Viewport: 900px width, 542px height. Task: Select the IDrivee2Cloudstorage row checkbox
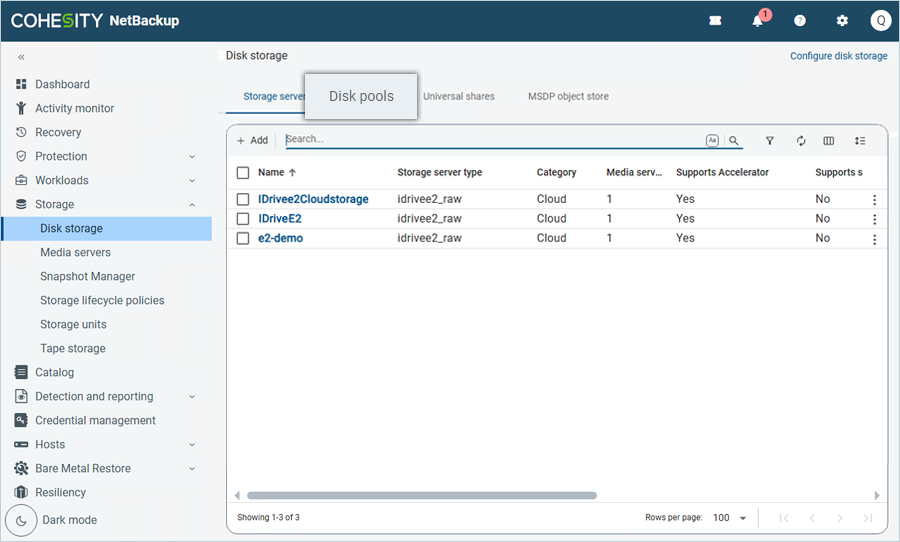[243, 199]
